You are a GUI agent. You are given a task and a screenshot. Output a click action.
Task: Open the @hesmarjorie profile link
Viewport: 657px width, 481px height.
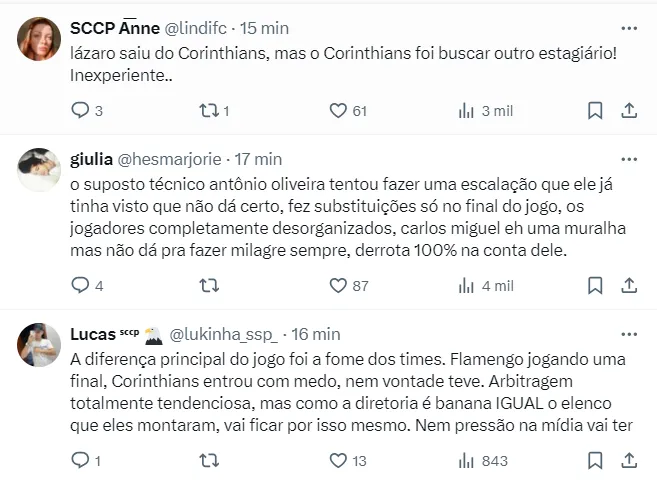171,158
